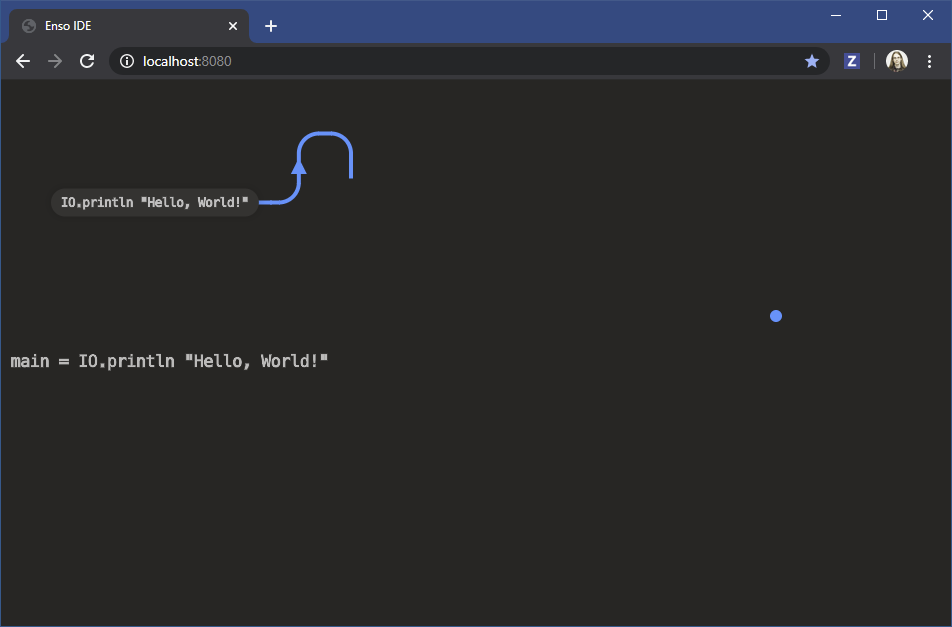Click the main function code line

[168, 361]
